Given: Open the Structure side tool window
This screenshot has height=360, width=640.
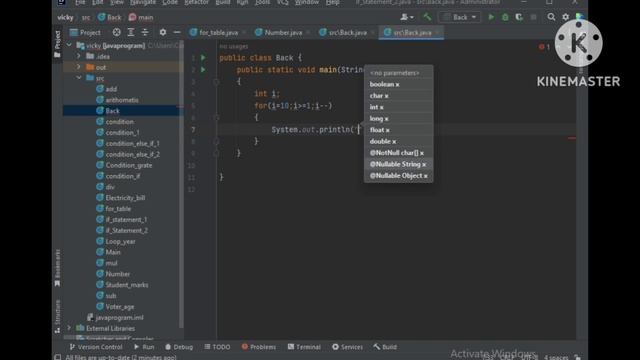Looking at the screenshot, I should [58, 316].
